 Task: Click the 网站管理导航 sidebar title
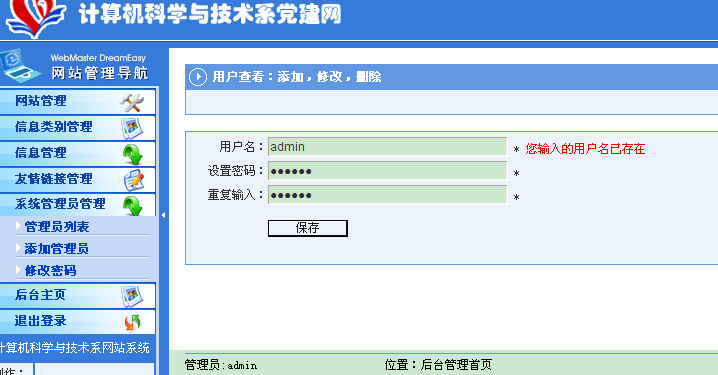pos(100,73)
